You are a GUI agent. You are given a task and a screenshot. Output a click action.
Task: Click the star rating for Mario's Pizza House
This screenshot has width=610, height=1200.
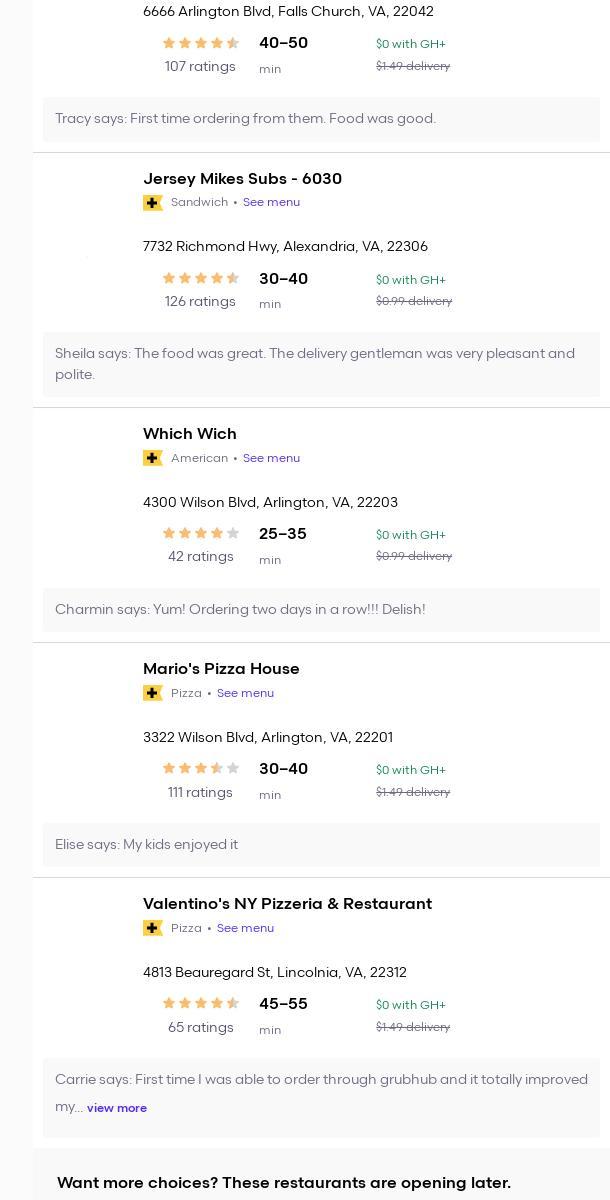200,769
